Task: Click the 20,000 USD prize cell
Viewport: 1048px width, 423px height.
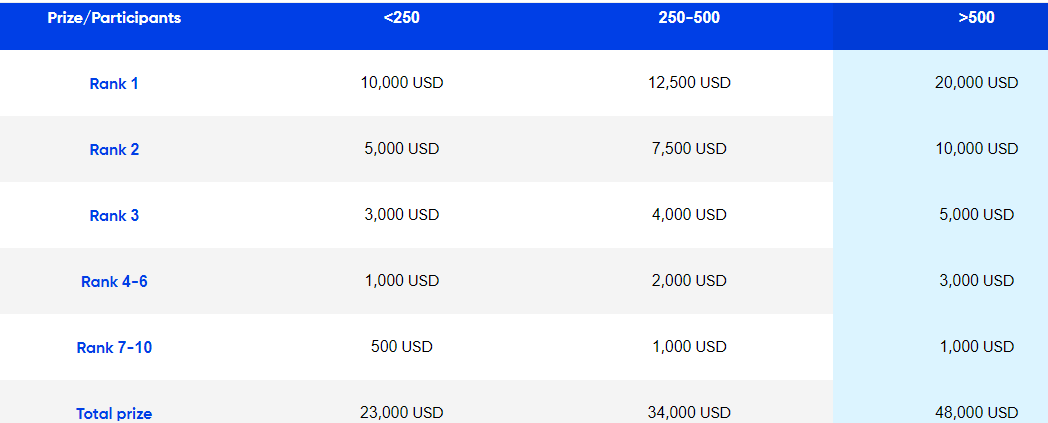Action: tap(976, 83)
